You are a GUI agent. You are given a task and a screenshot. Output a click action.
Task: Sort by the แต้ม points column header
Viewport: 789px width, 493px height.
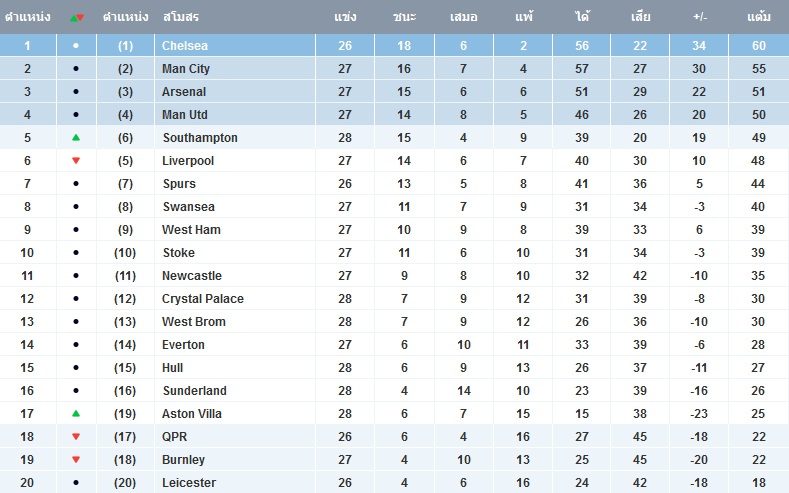click(x=759, y=17)
